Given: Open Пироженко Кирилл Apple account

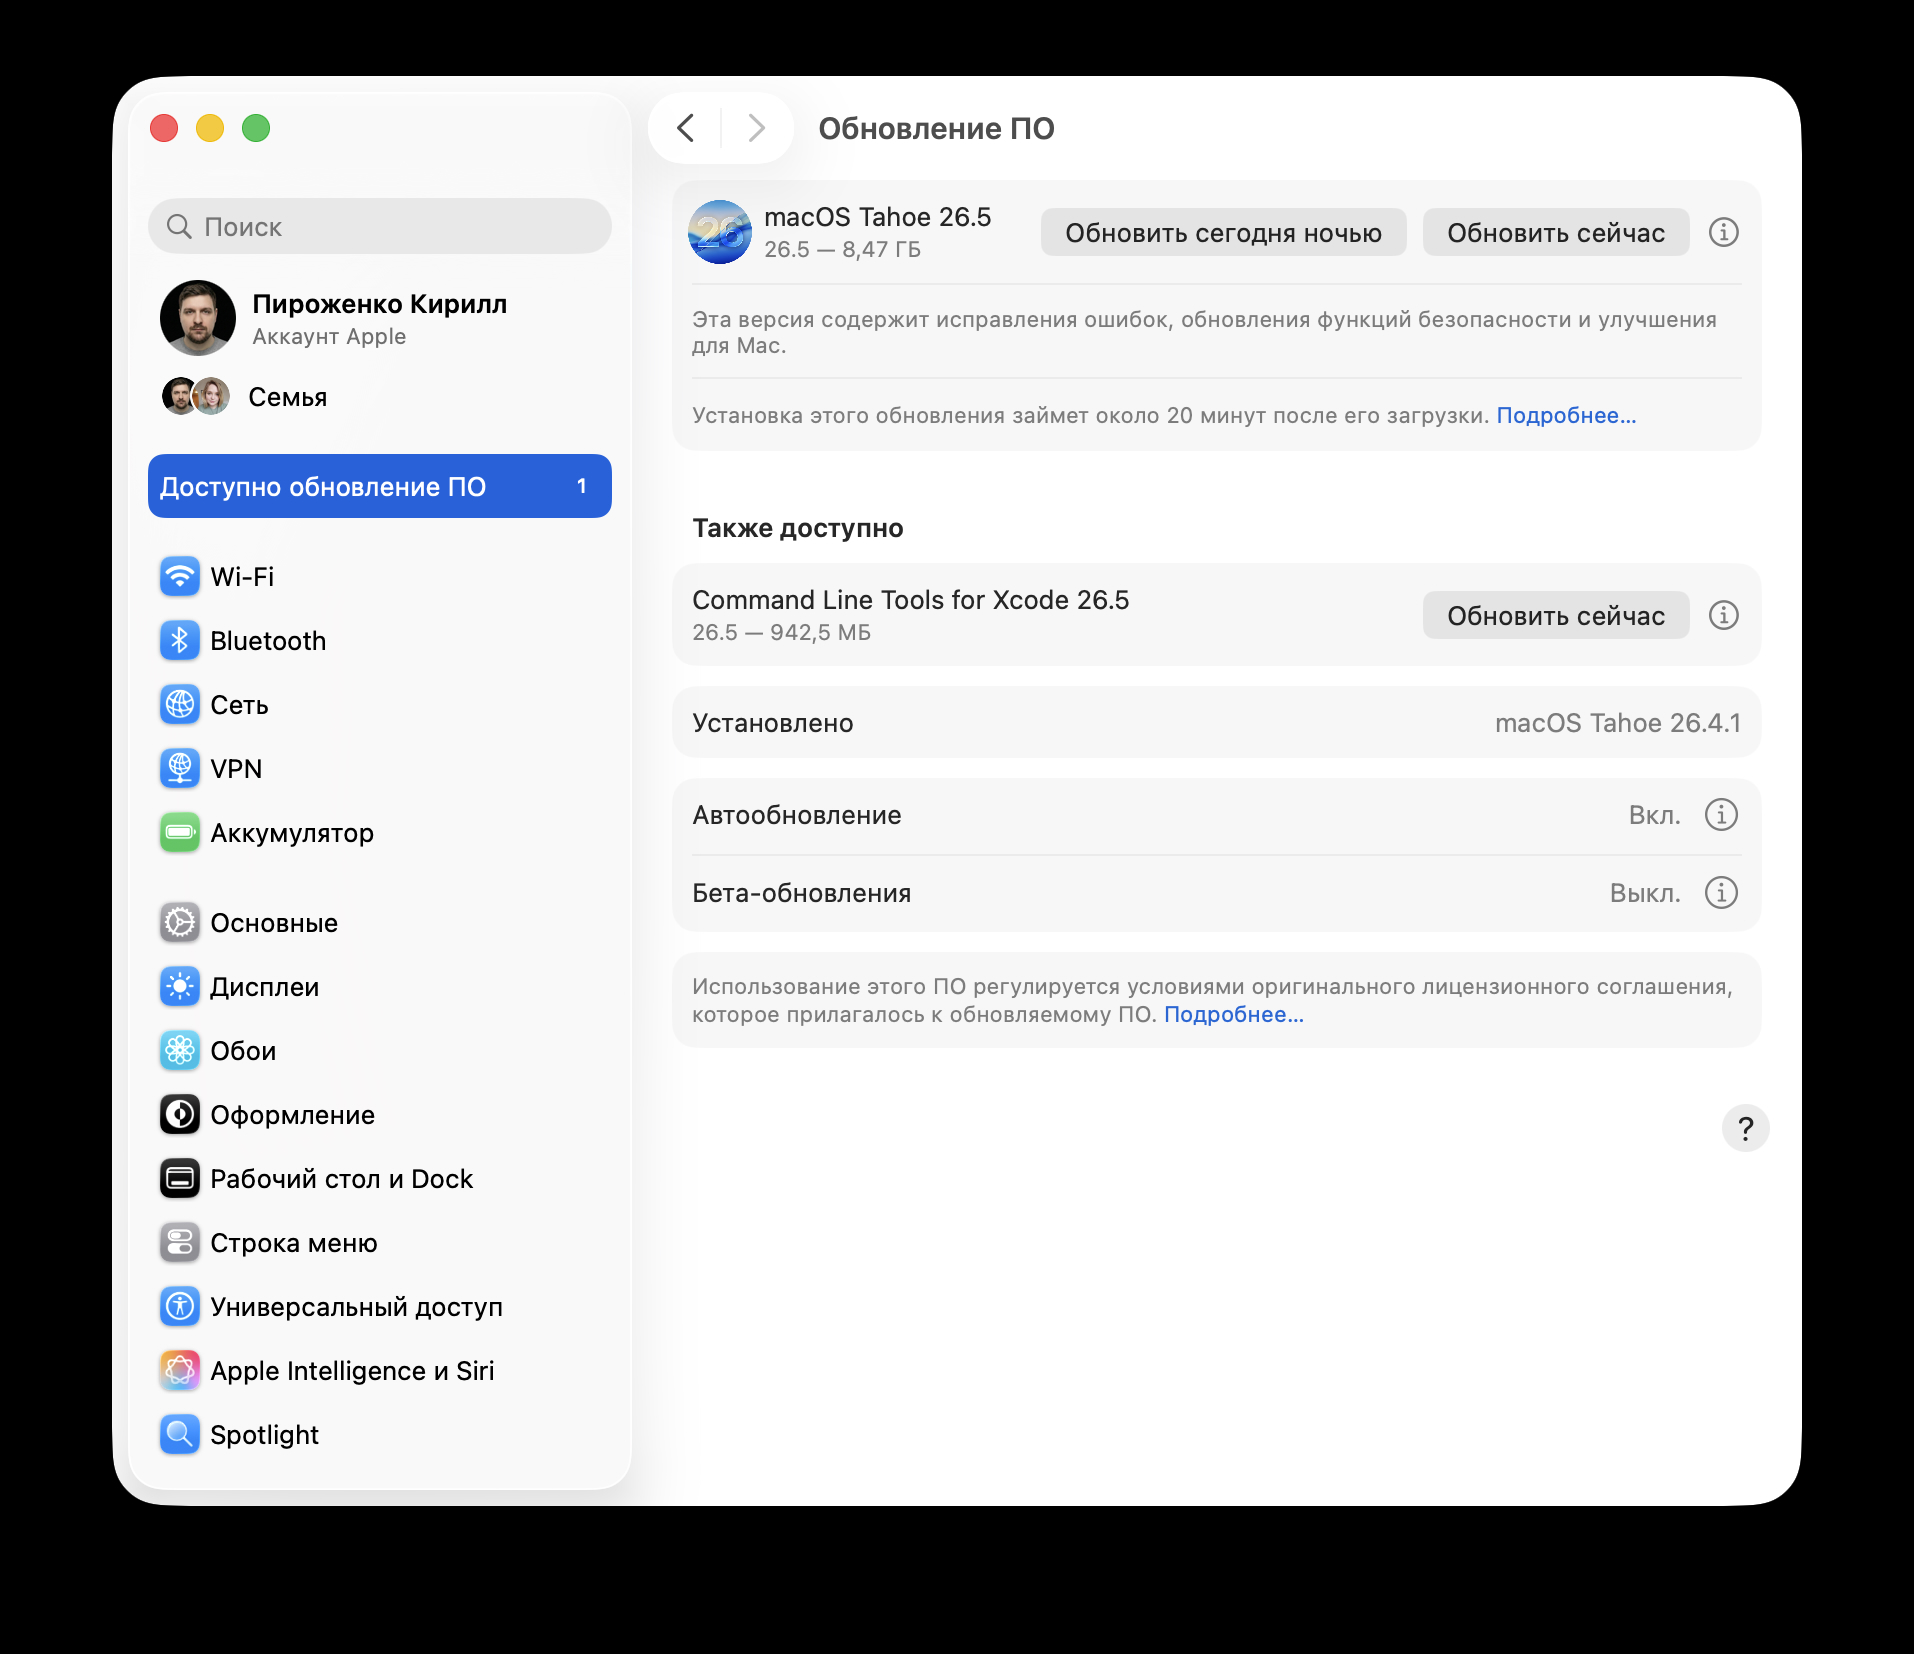Looking at the screenshot, I should click(x=380, y=318).
